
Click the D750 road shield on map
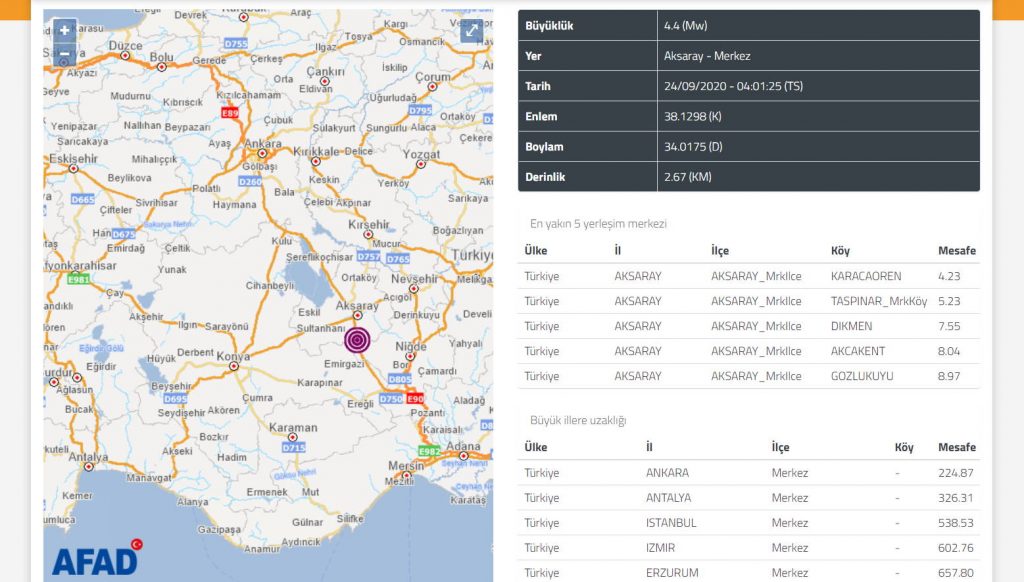(x=391, y=398)
